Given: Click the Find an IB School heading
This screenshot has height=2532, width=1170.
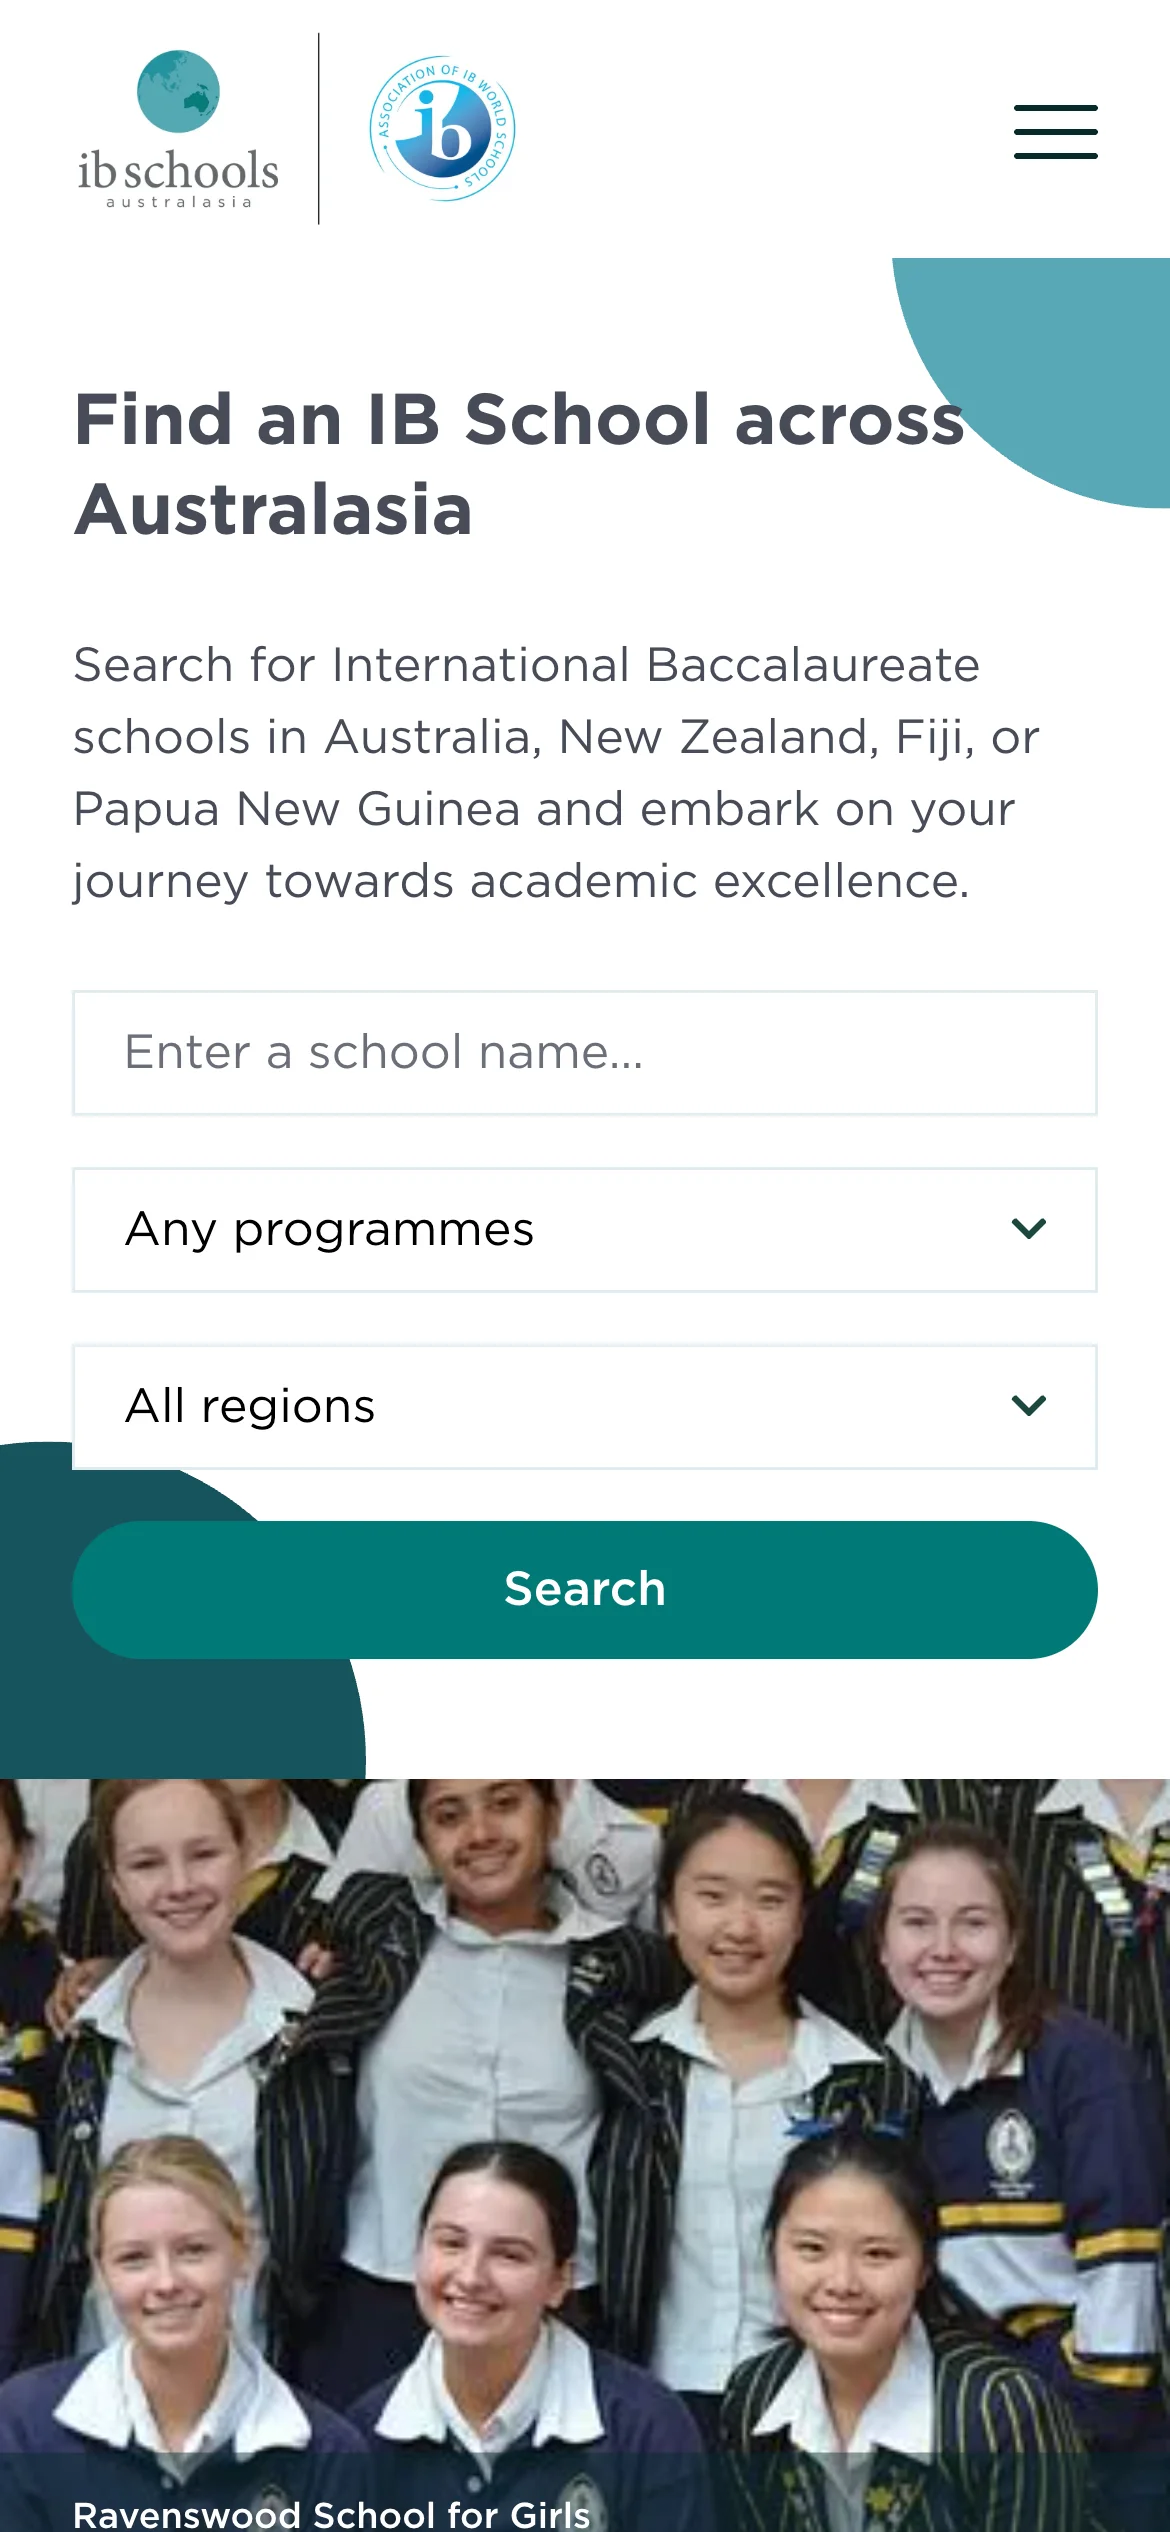Looking at the screenshot, I should click(x=520, y=420).
